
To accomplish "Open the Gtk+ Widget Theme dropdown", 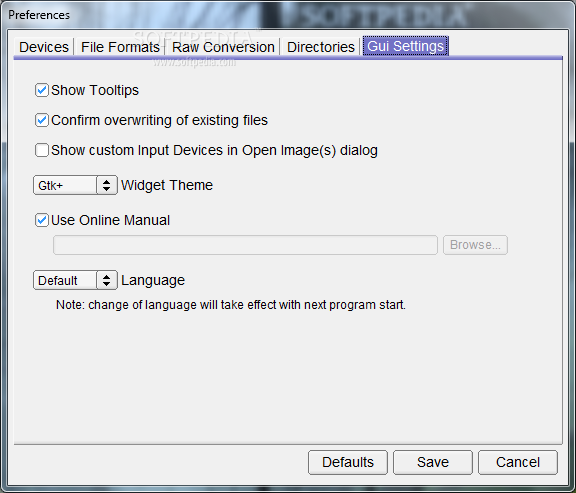I will coord(75,185).
